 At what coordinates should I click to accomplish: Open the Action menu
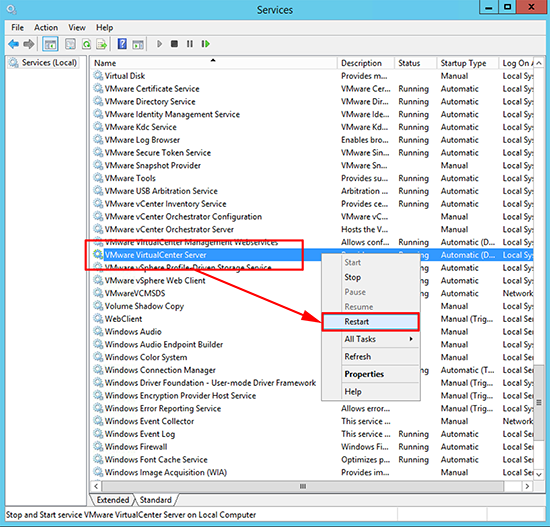tap(46, 27)
